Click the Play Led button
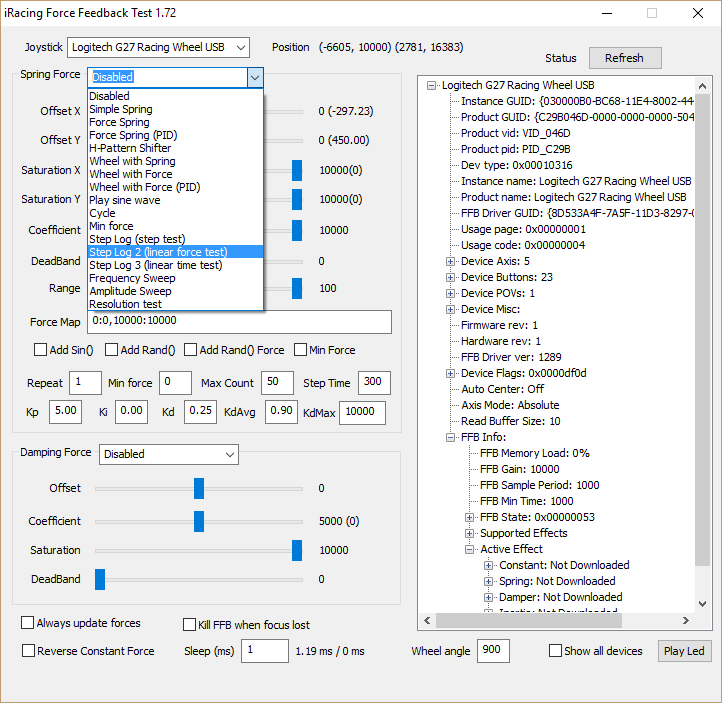The image size is (722, 703). tap(684, 651)
